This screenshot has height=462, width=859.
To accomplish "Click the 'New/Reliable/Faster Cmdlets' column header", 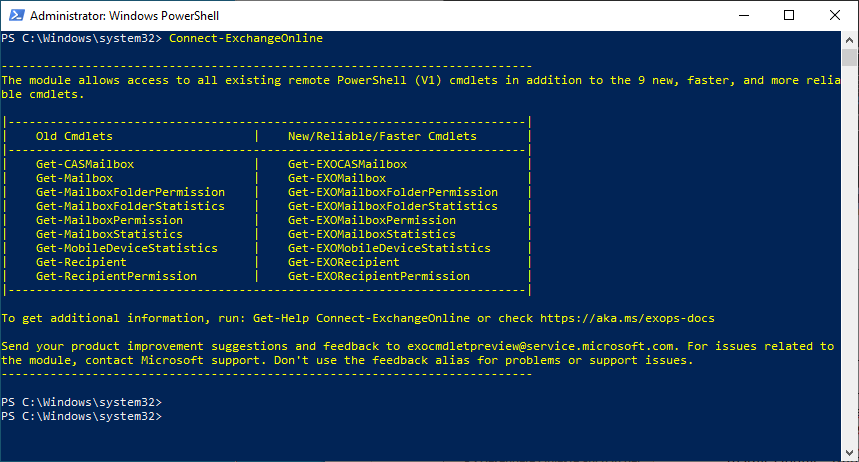I will click(x=382, y=136).
